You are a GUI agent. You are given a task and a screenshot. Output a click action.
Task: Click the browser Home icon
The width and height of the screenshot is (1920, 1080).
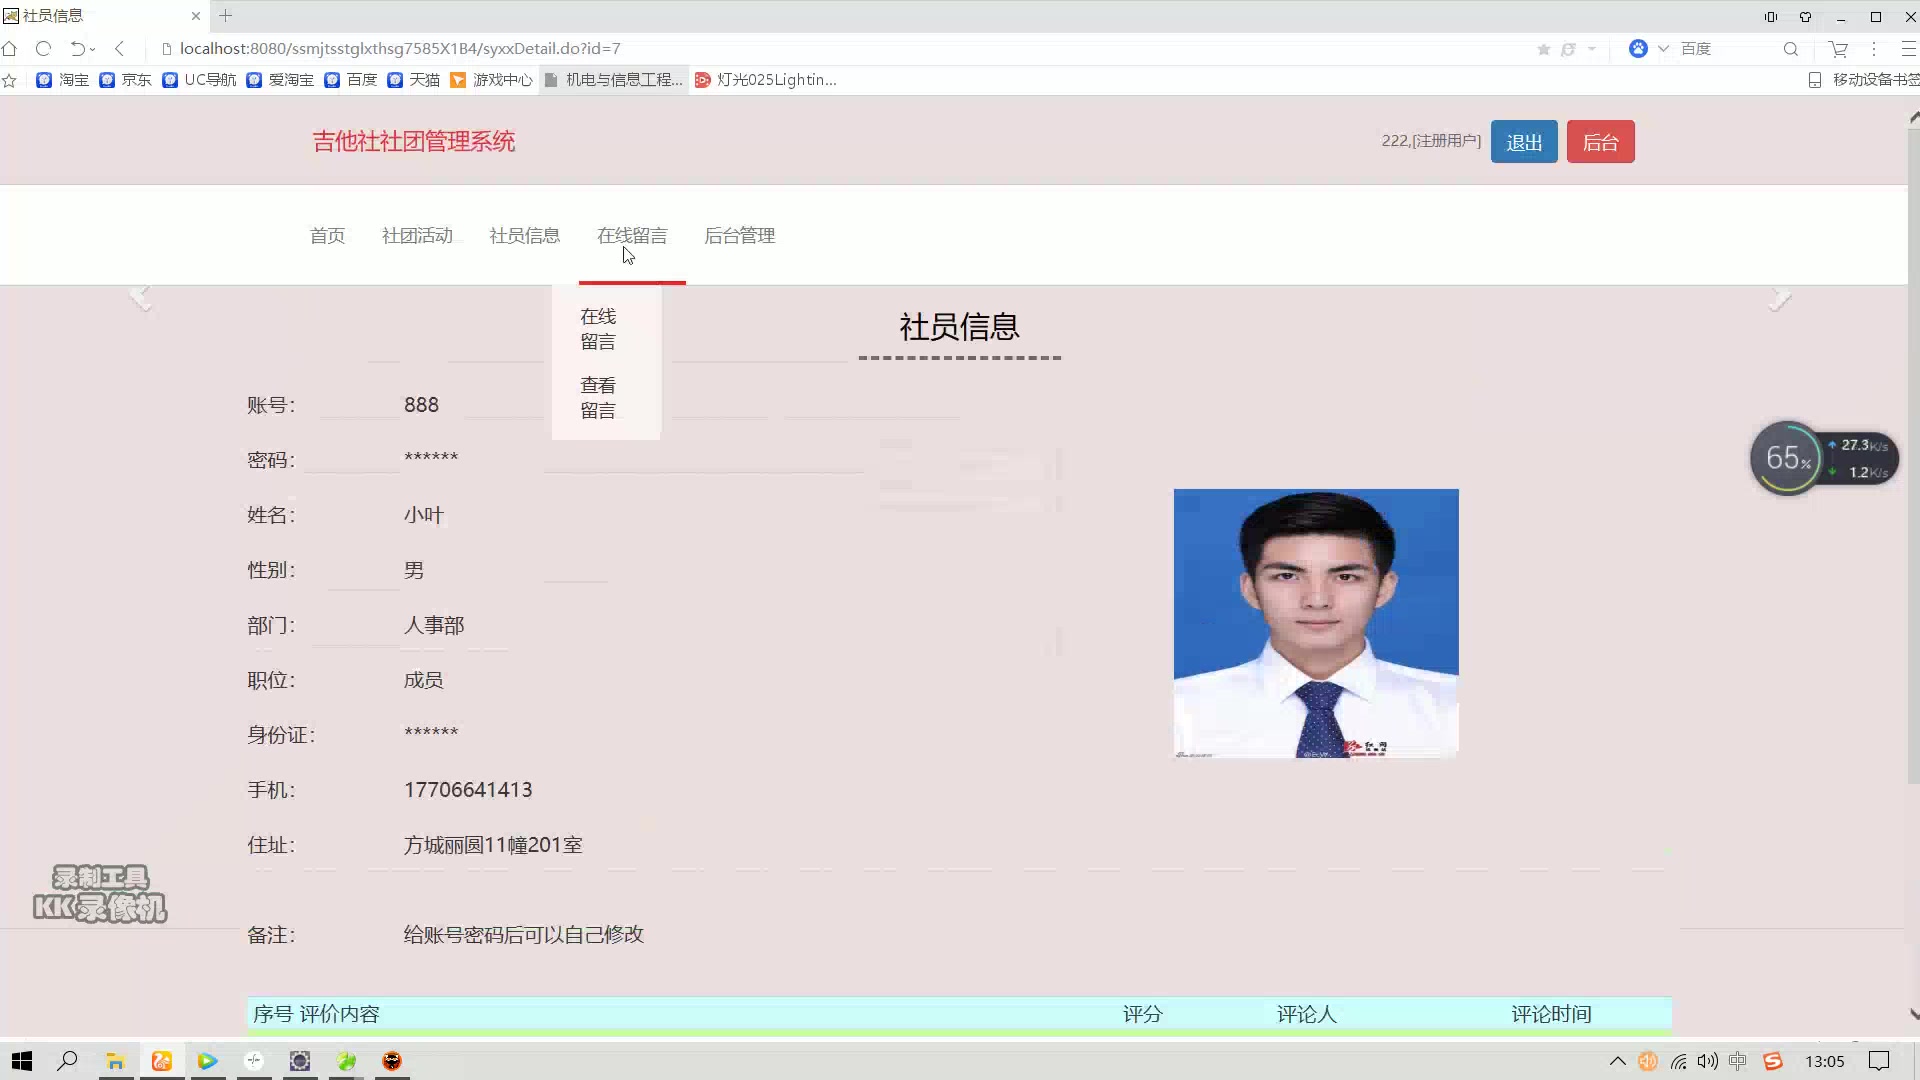[x=10, y=48]
